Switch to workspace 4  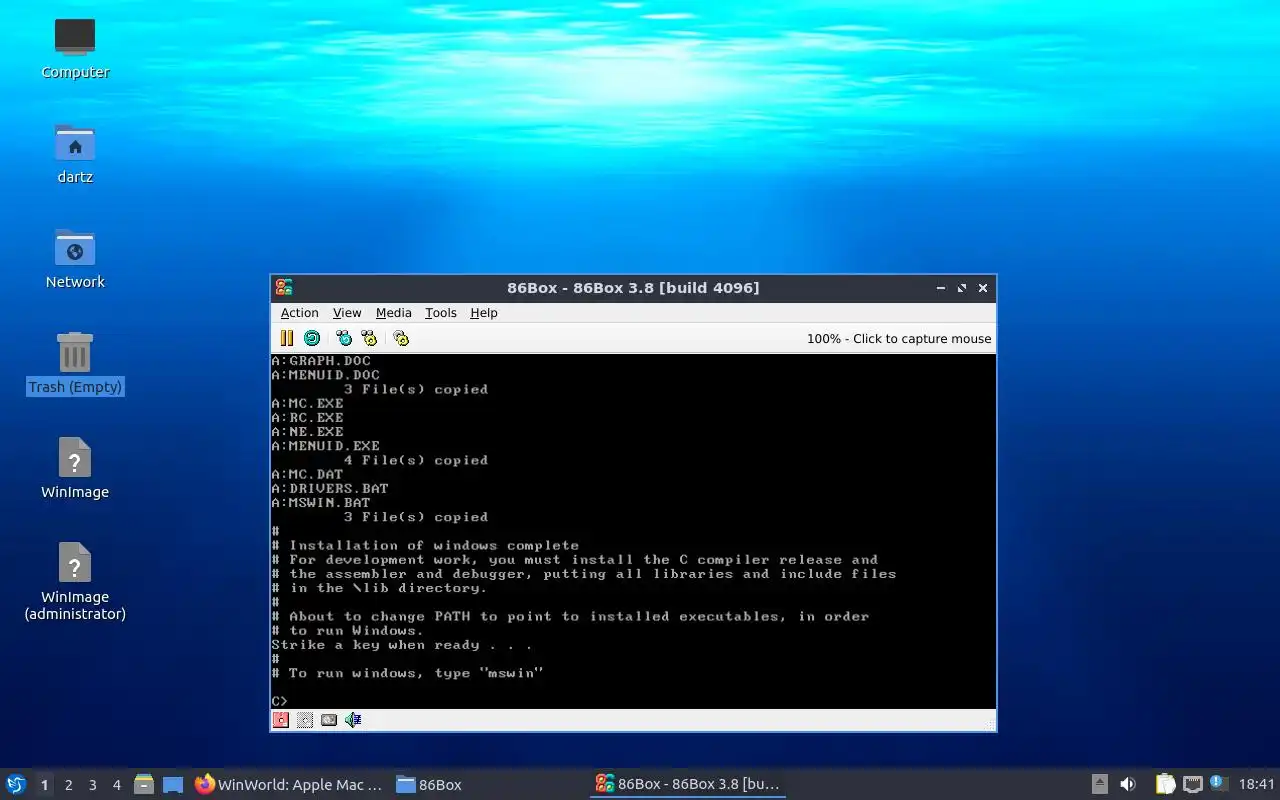[116, 785]
